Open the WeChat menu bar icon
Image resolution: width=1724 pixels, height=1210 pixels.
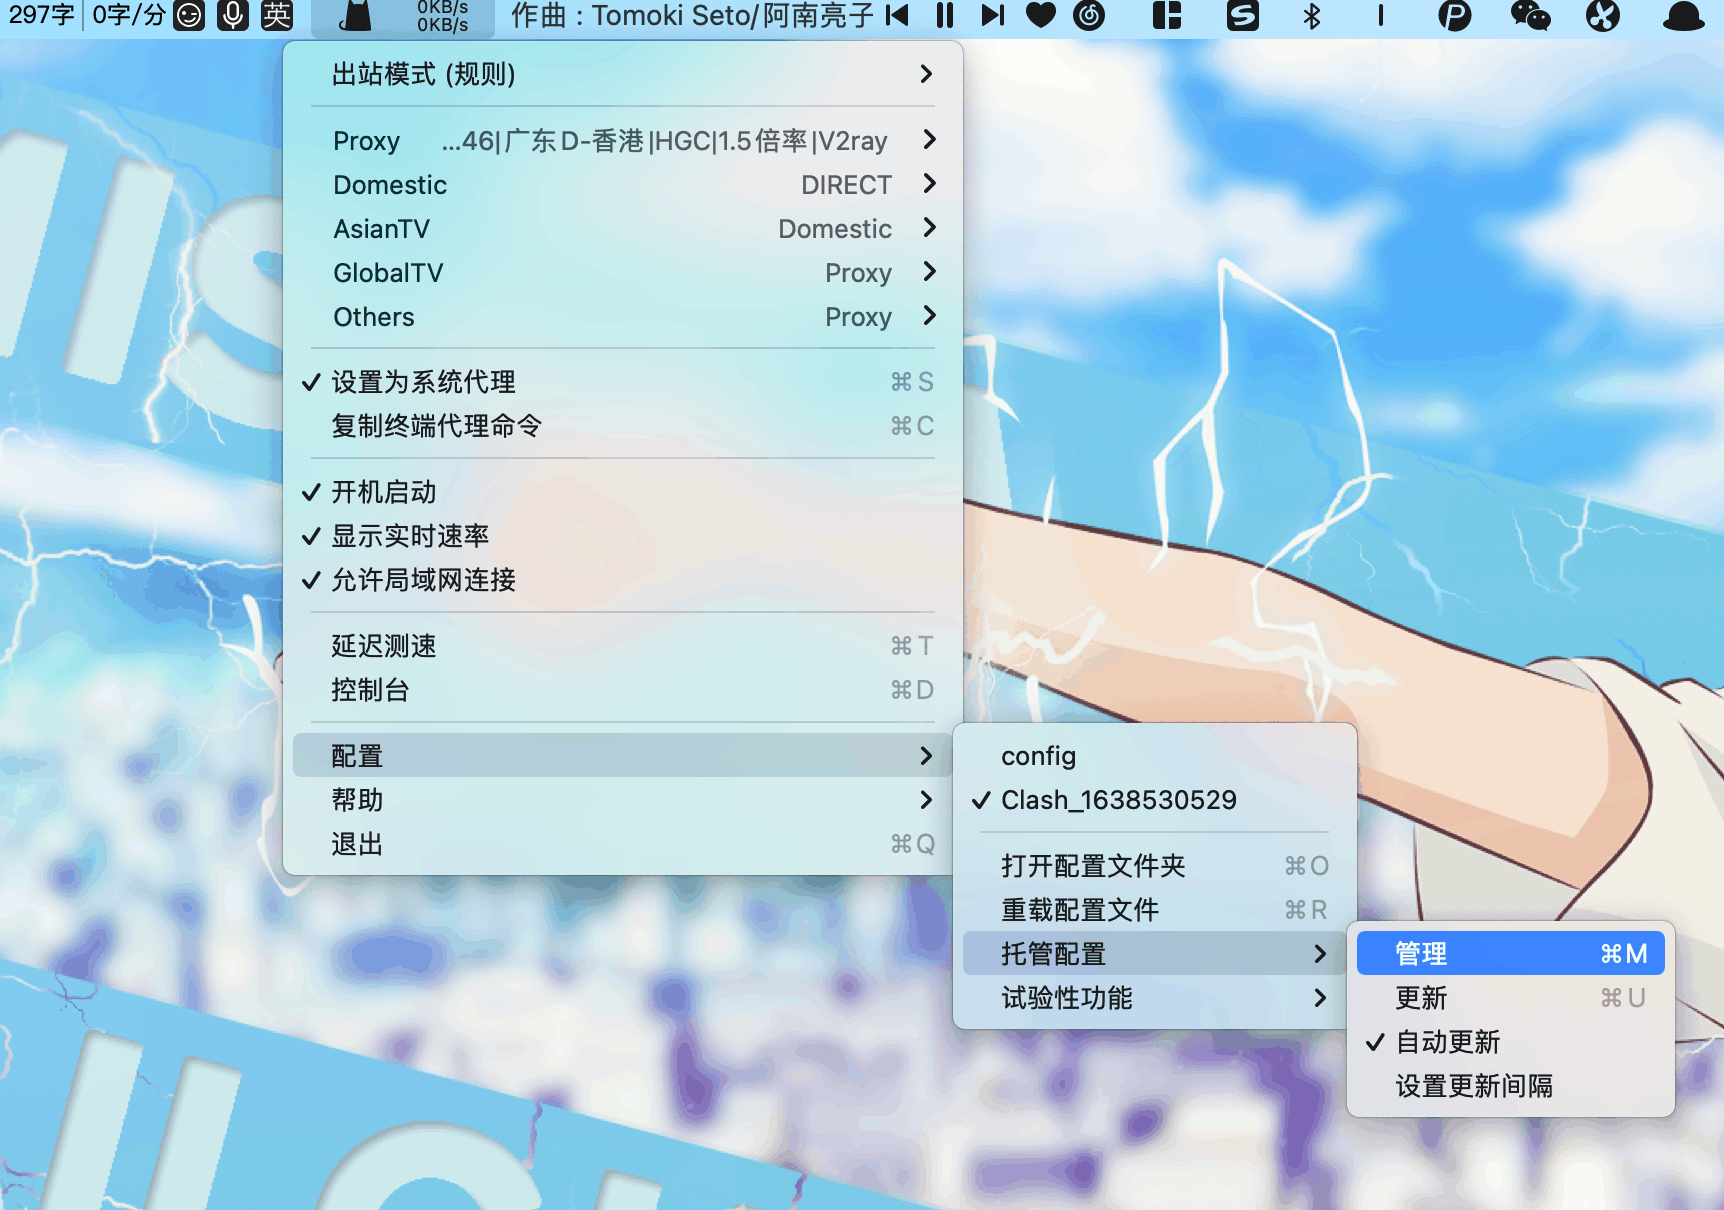(1530, 16)
